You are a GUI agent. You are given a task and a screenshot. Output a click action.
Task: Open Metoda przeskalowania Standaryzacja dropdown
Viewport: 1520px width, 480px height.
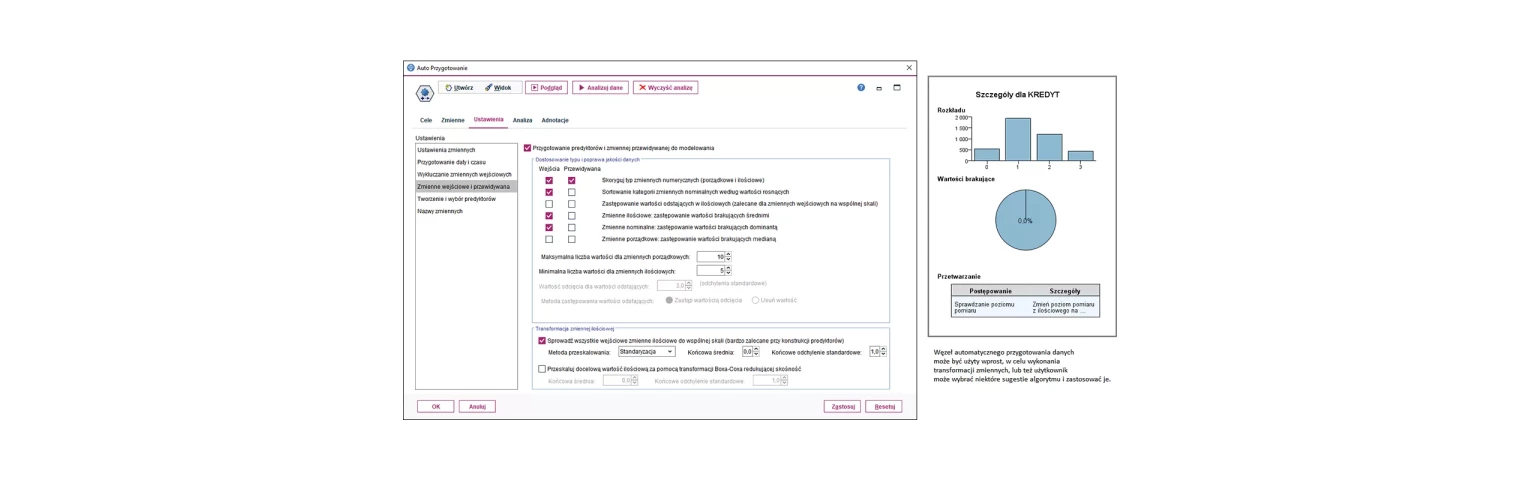(x=647, y=352)
